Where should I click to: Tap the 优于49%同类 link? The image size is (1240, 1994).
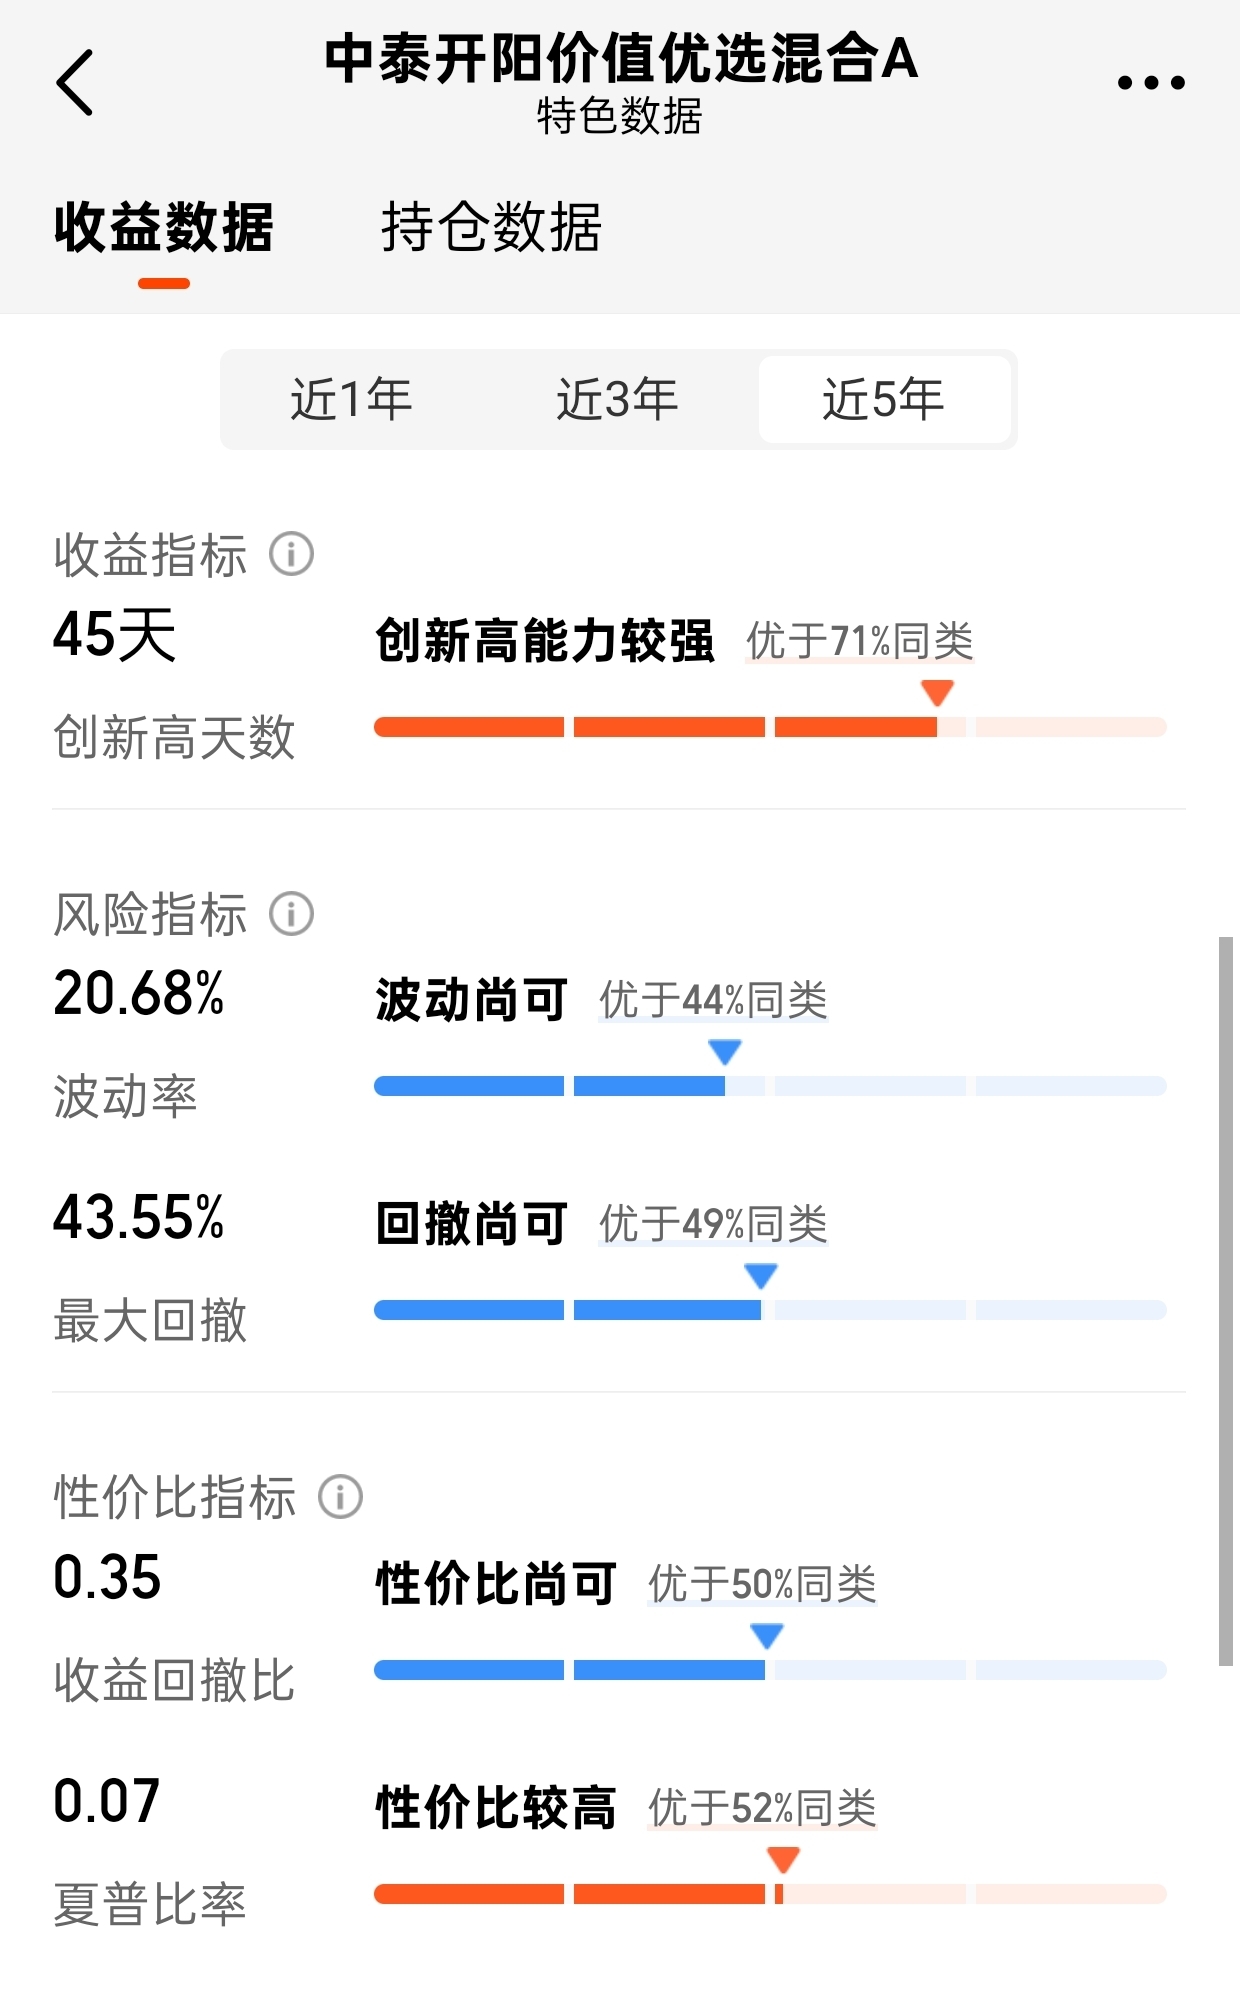point(713,1224)
